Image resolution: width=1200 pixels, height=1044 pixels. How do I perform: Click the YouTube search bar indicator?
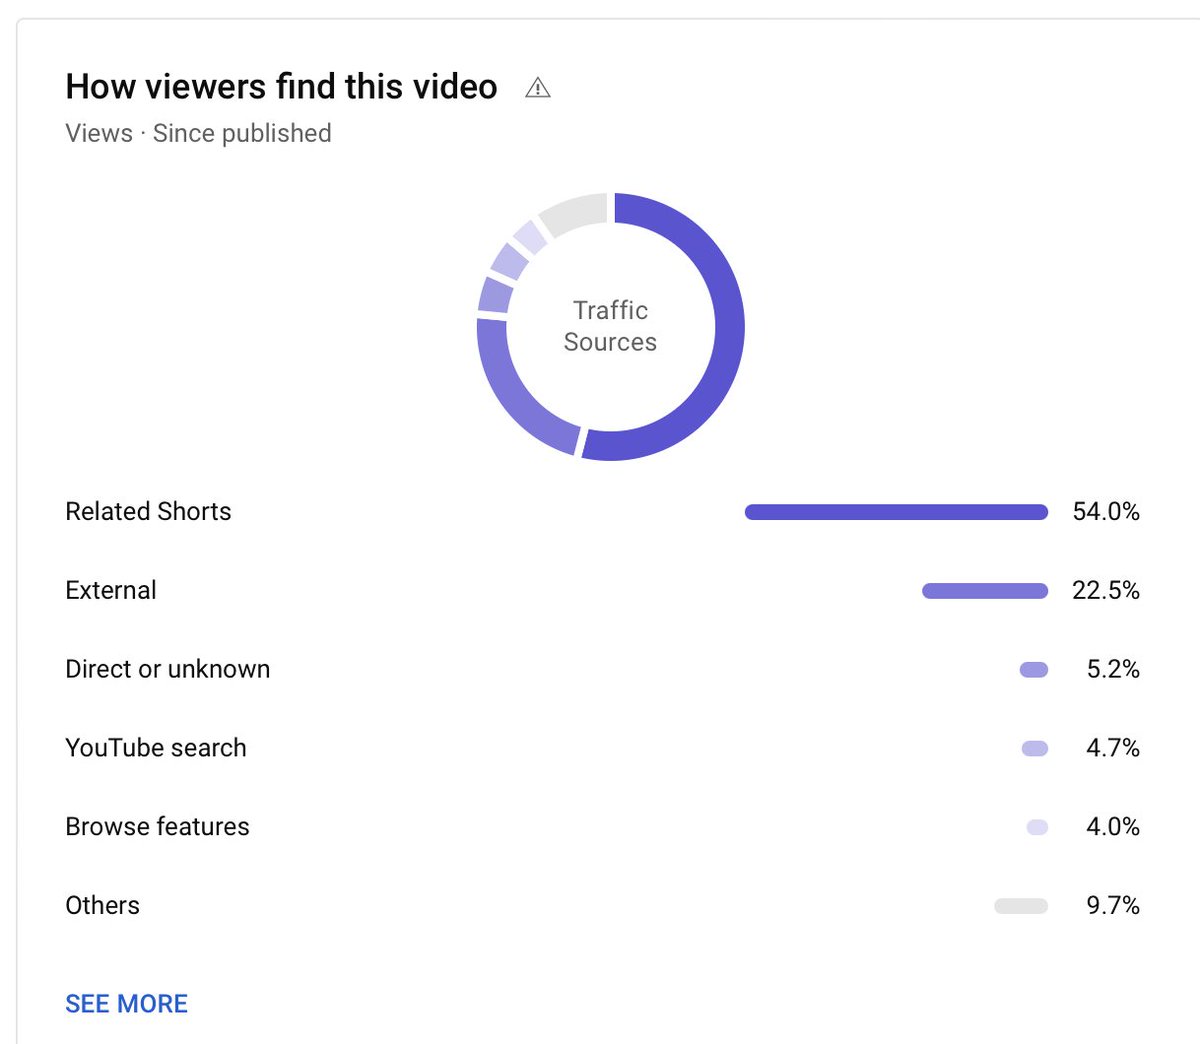(1035, 748)
